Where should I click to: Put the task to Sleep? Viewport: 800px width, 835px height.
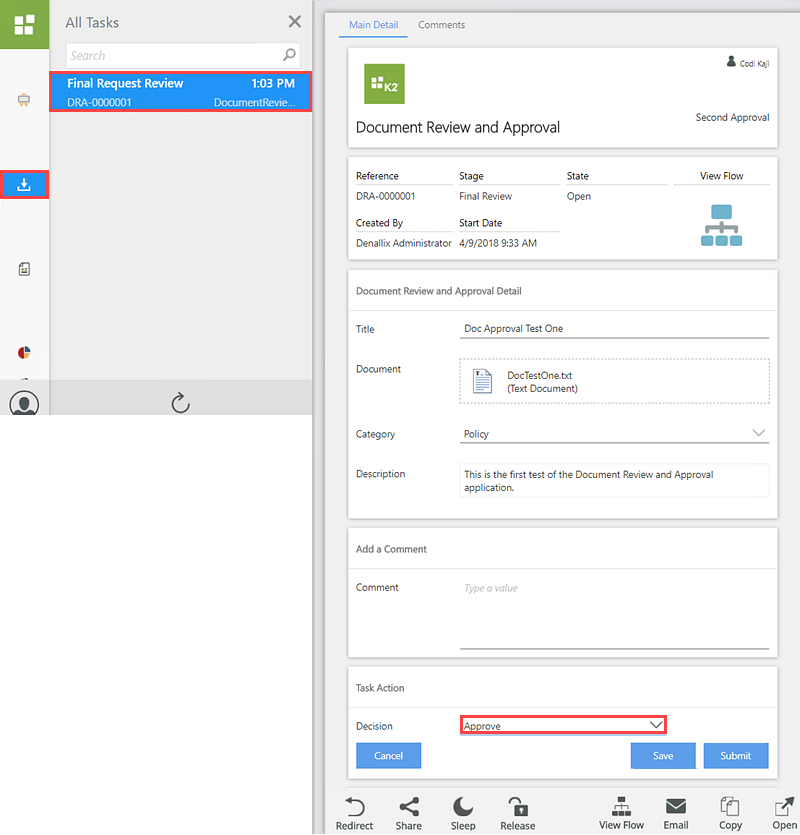[463, 807]
